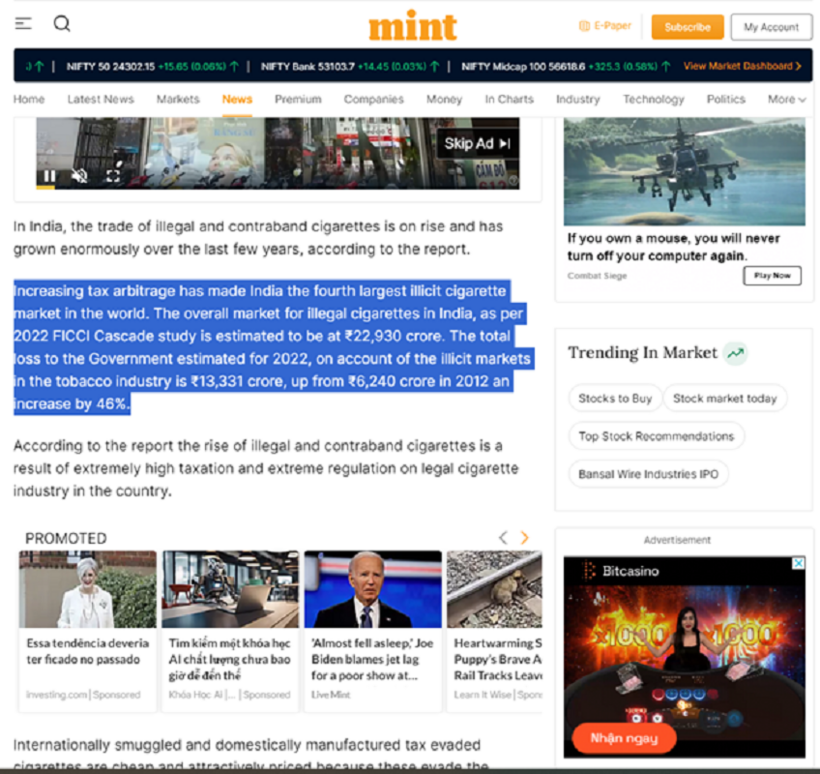Select the Stocks to Buy tag
820x774 pixels.
point(614,398)
